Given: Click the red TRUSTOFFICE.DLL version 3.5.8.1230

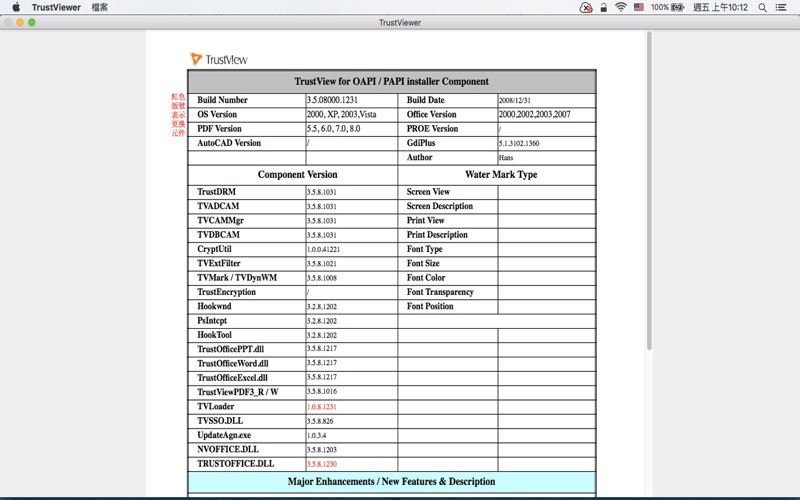Looking at the screenshot, I should [x=321, y=464].
